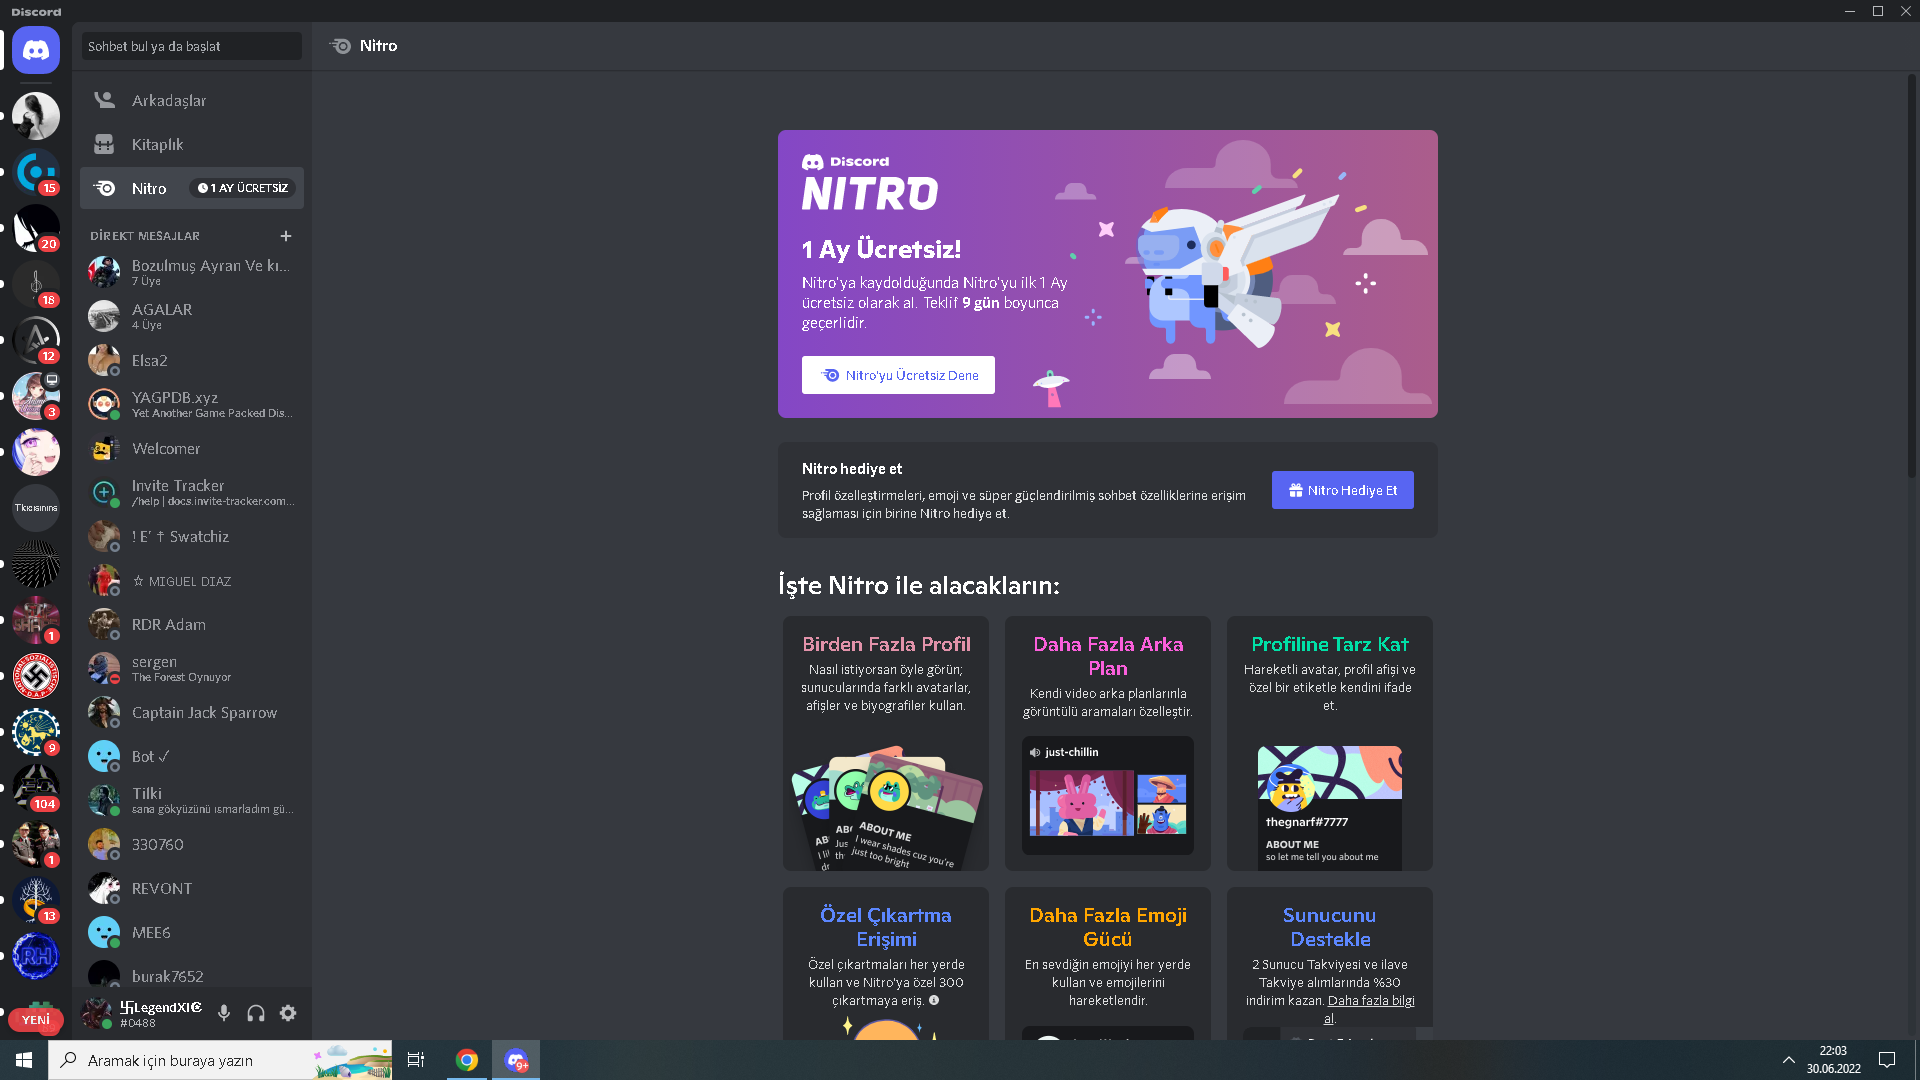Open user settings gear icon
This screenshot has height=1080, width=1920.
pyautogui.click(x=288, y=1013)
